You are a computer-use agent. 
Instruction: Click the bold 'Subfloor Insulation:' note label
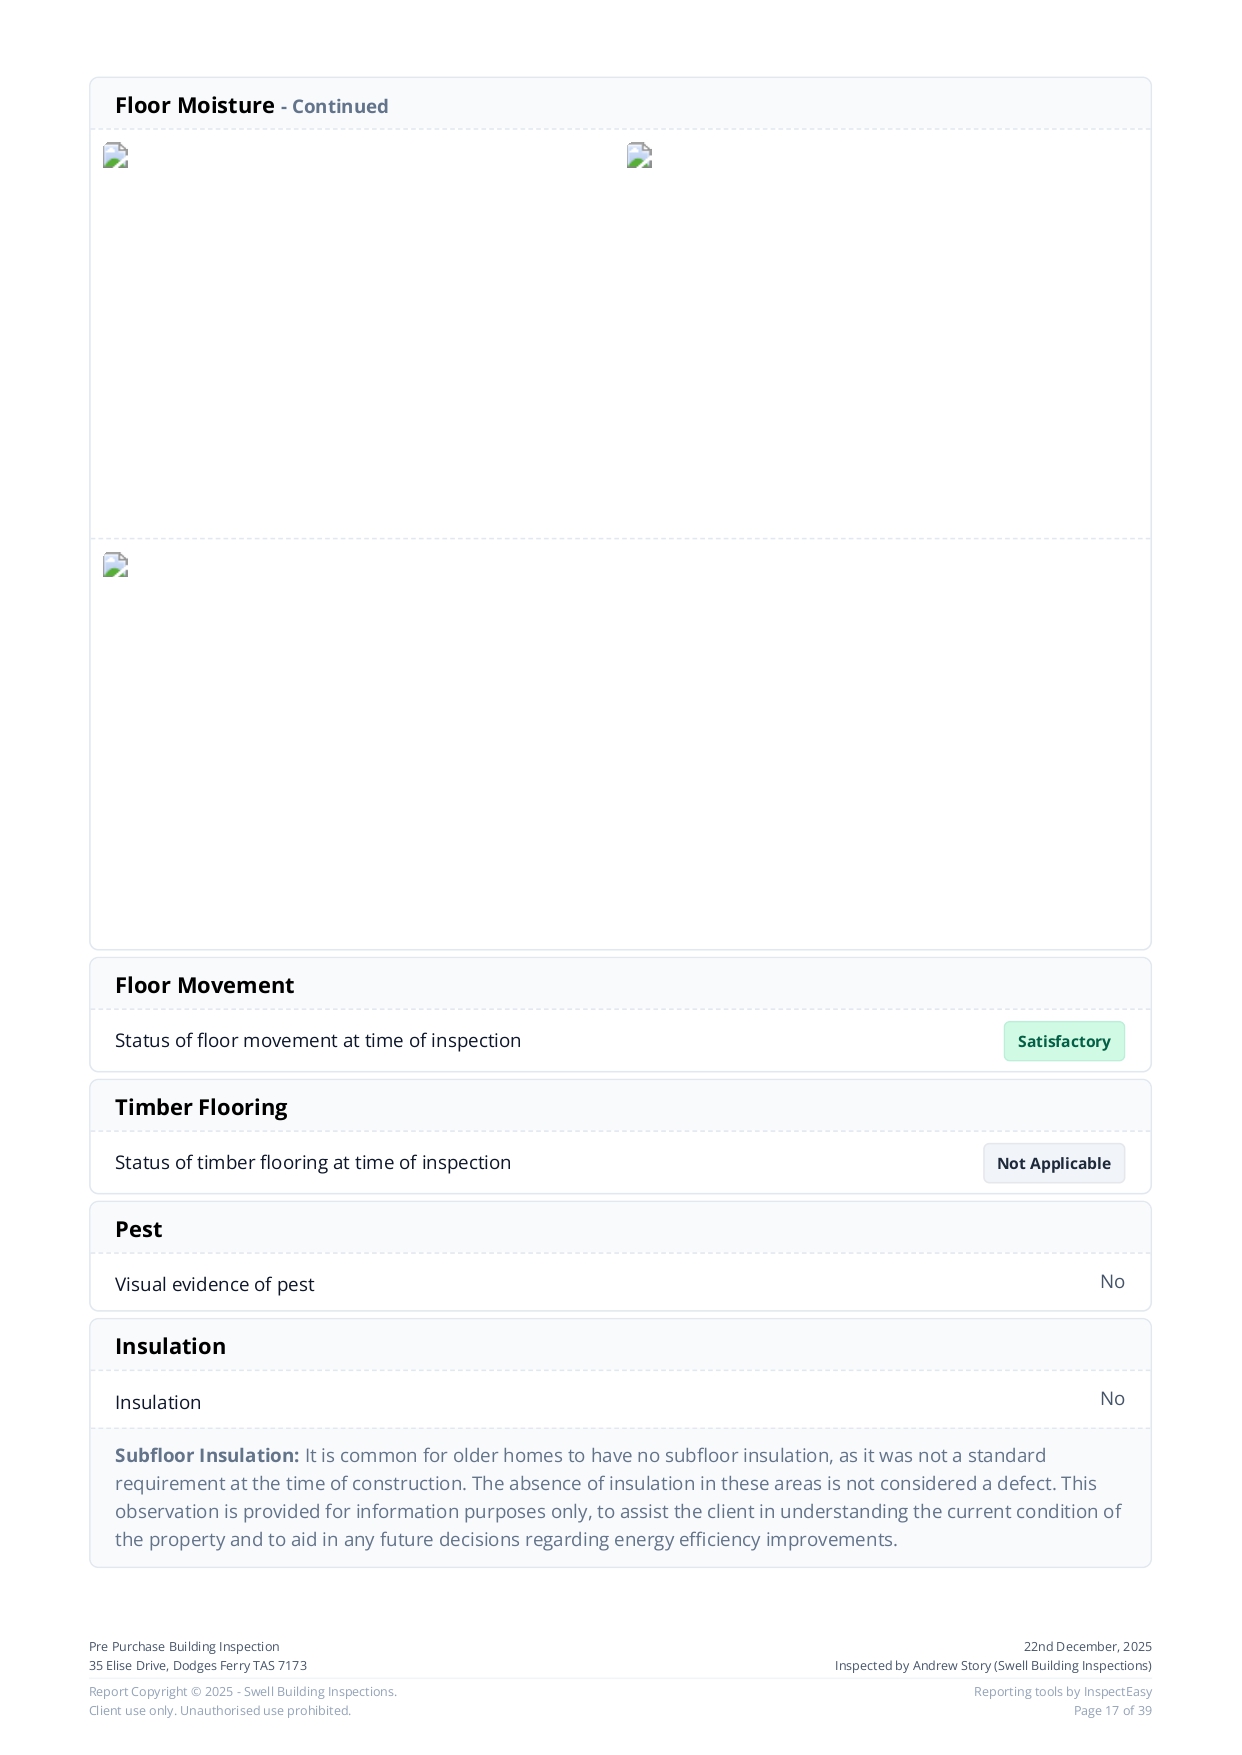click(207, 1455)
